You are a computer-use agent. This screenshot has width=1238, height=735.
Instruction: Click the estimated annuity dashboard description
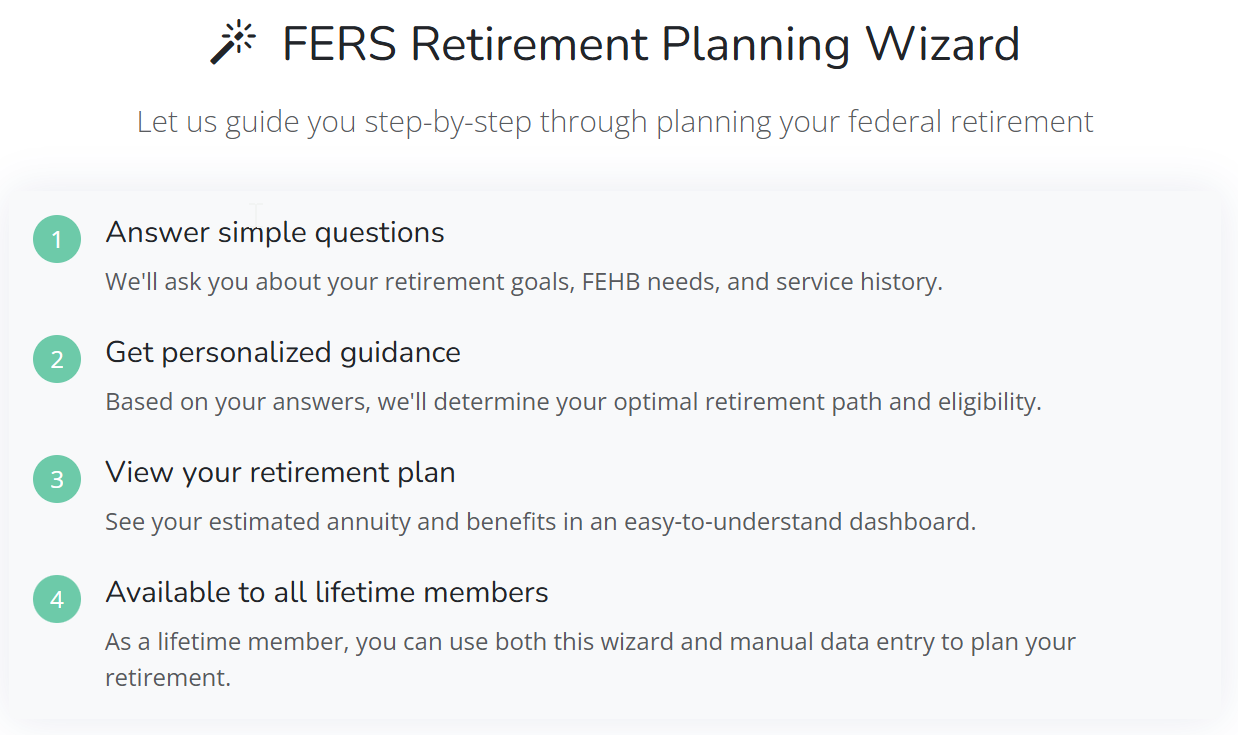click(x=540, y=522)
